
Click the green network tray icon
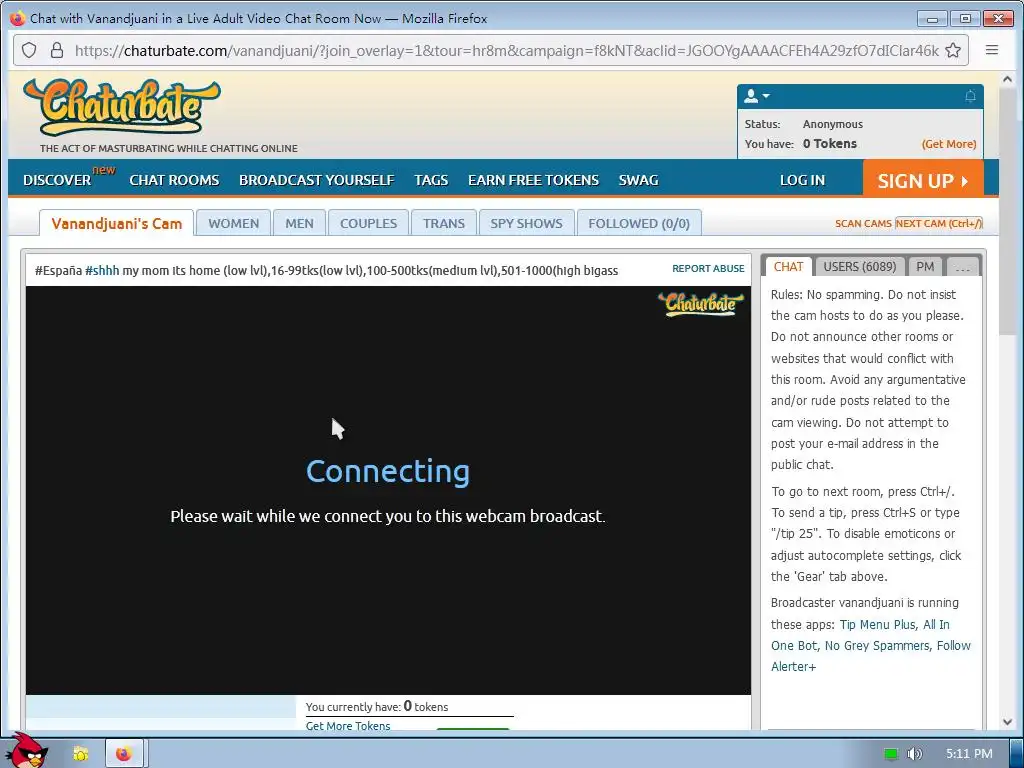[x=890, y=754]
